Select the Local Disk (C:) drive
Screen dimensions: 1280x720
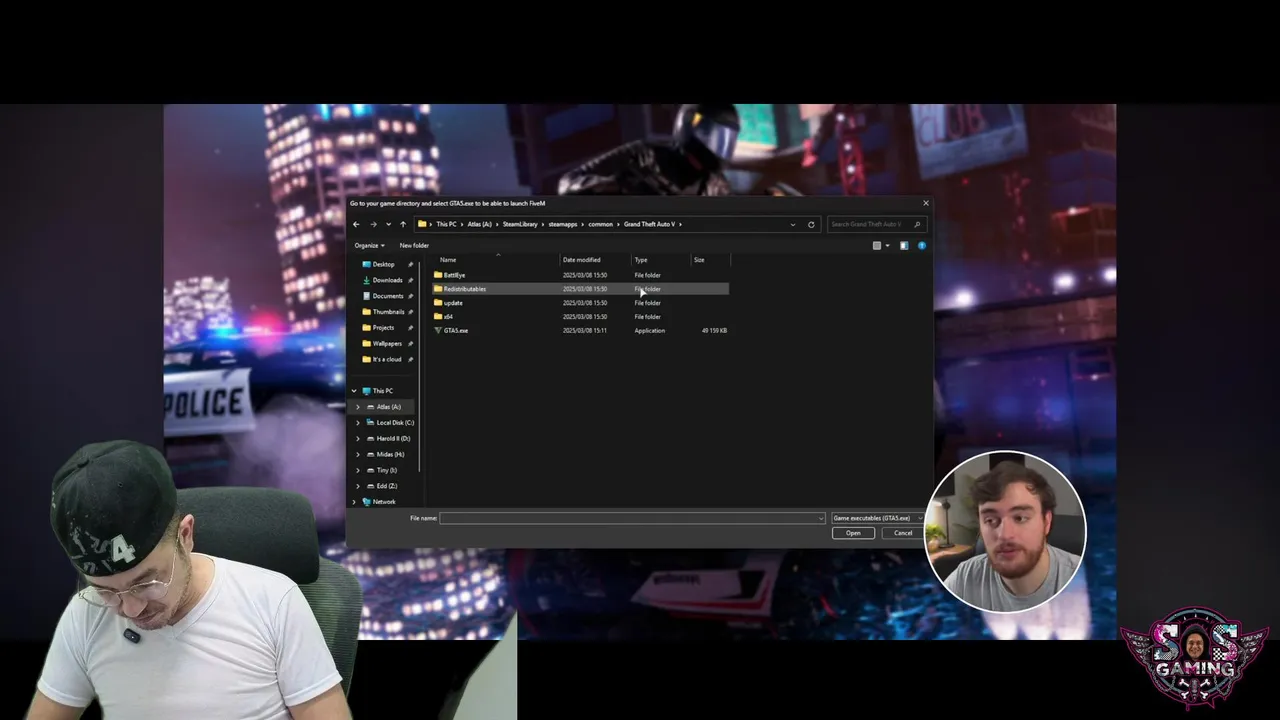[x=395, y=423]
